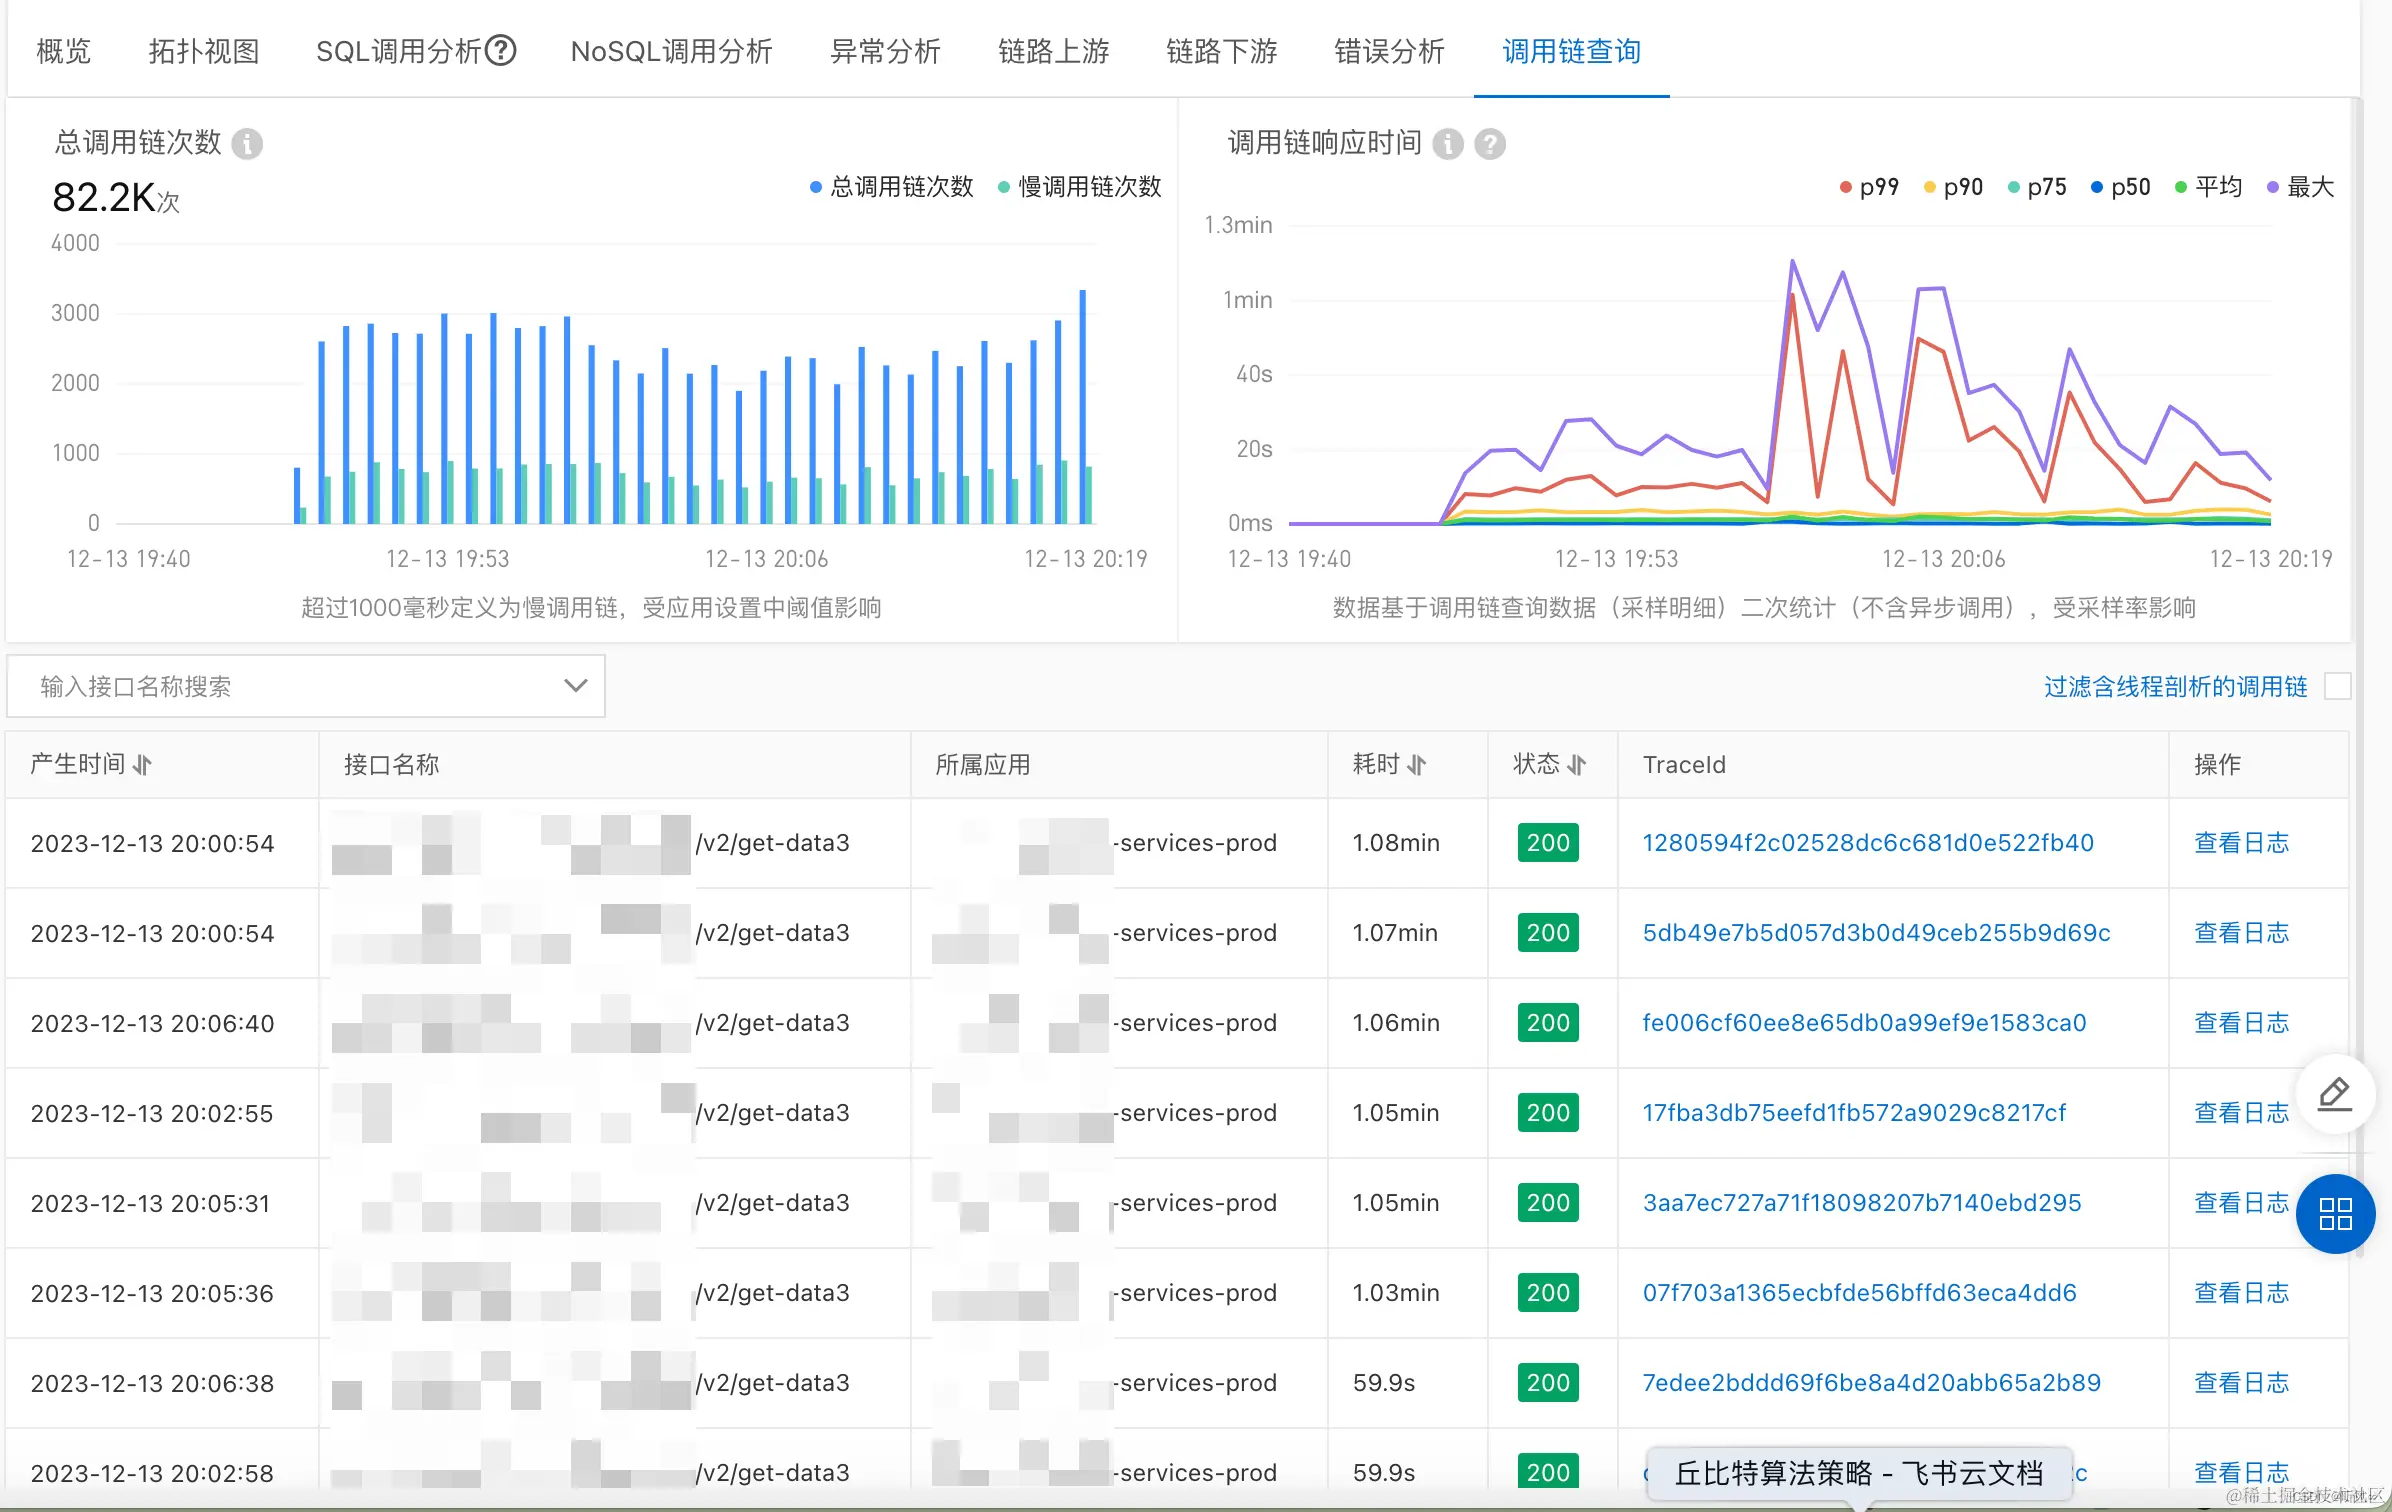
Task: Open trace 1280594f2c02528dc6c681d0e522fb40
Action: pyautogui.click(x=1867, y=843)
